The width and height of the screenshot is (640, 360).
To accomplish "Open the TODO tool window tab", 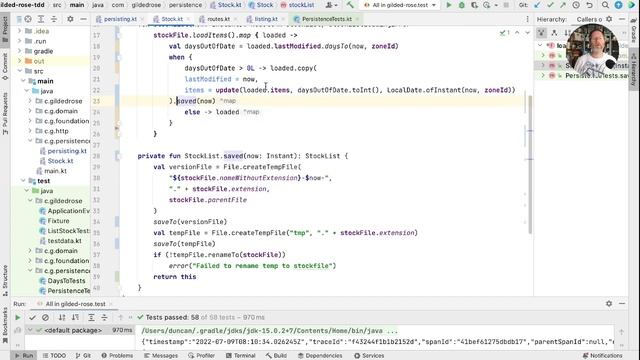I will [x=54, y=356].
